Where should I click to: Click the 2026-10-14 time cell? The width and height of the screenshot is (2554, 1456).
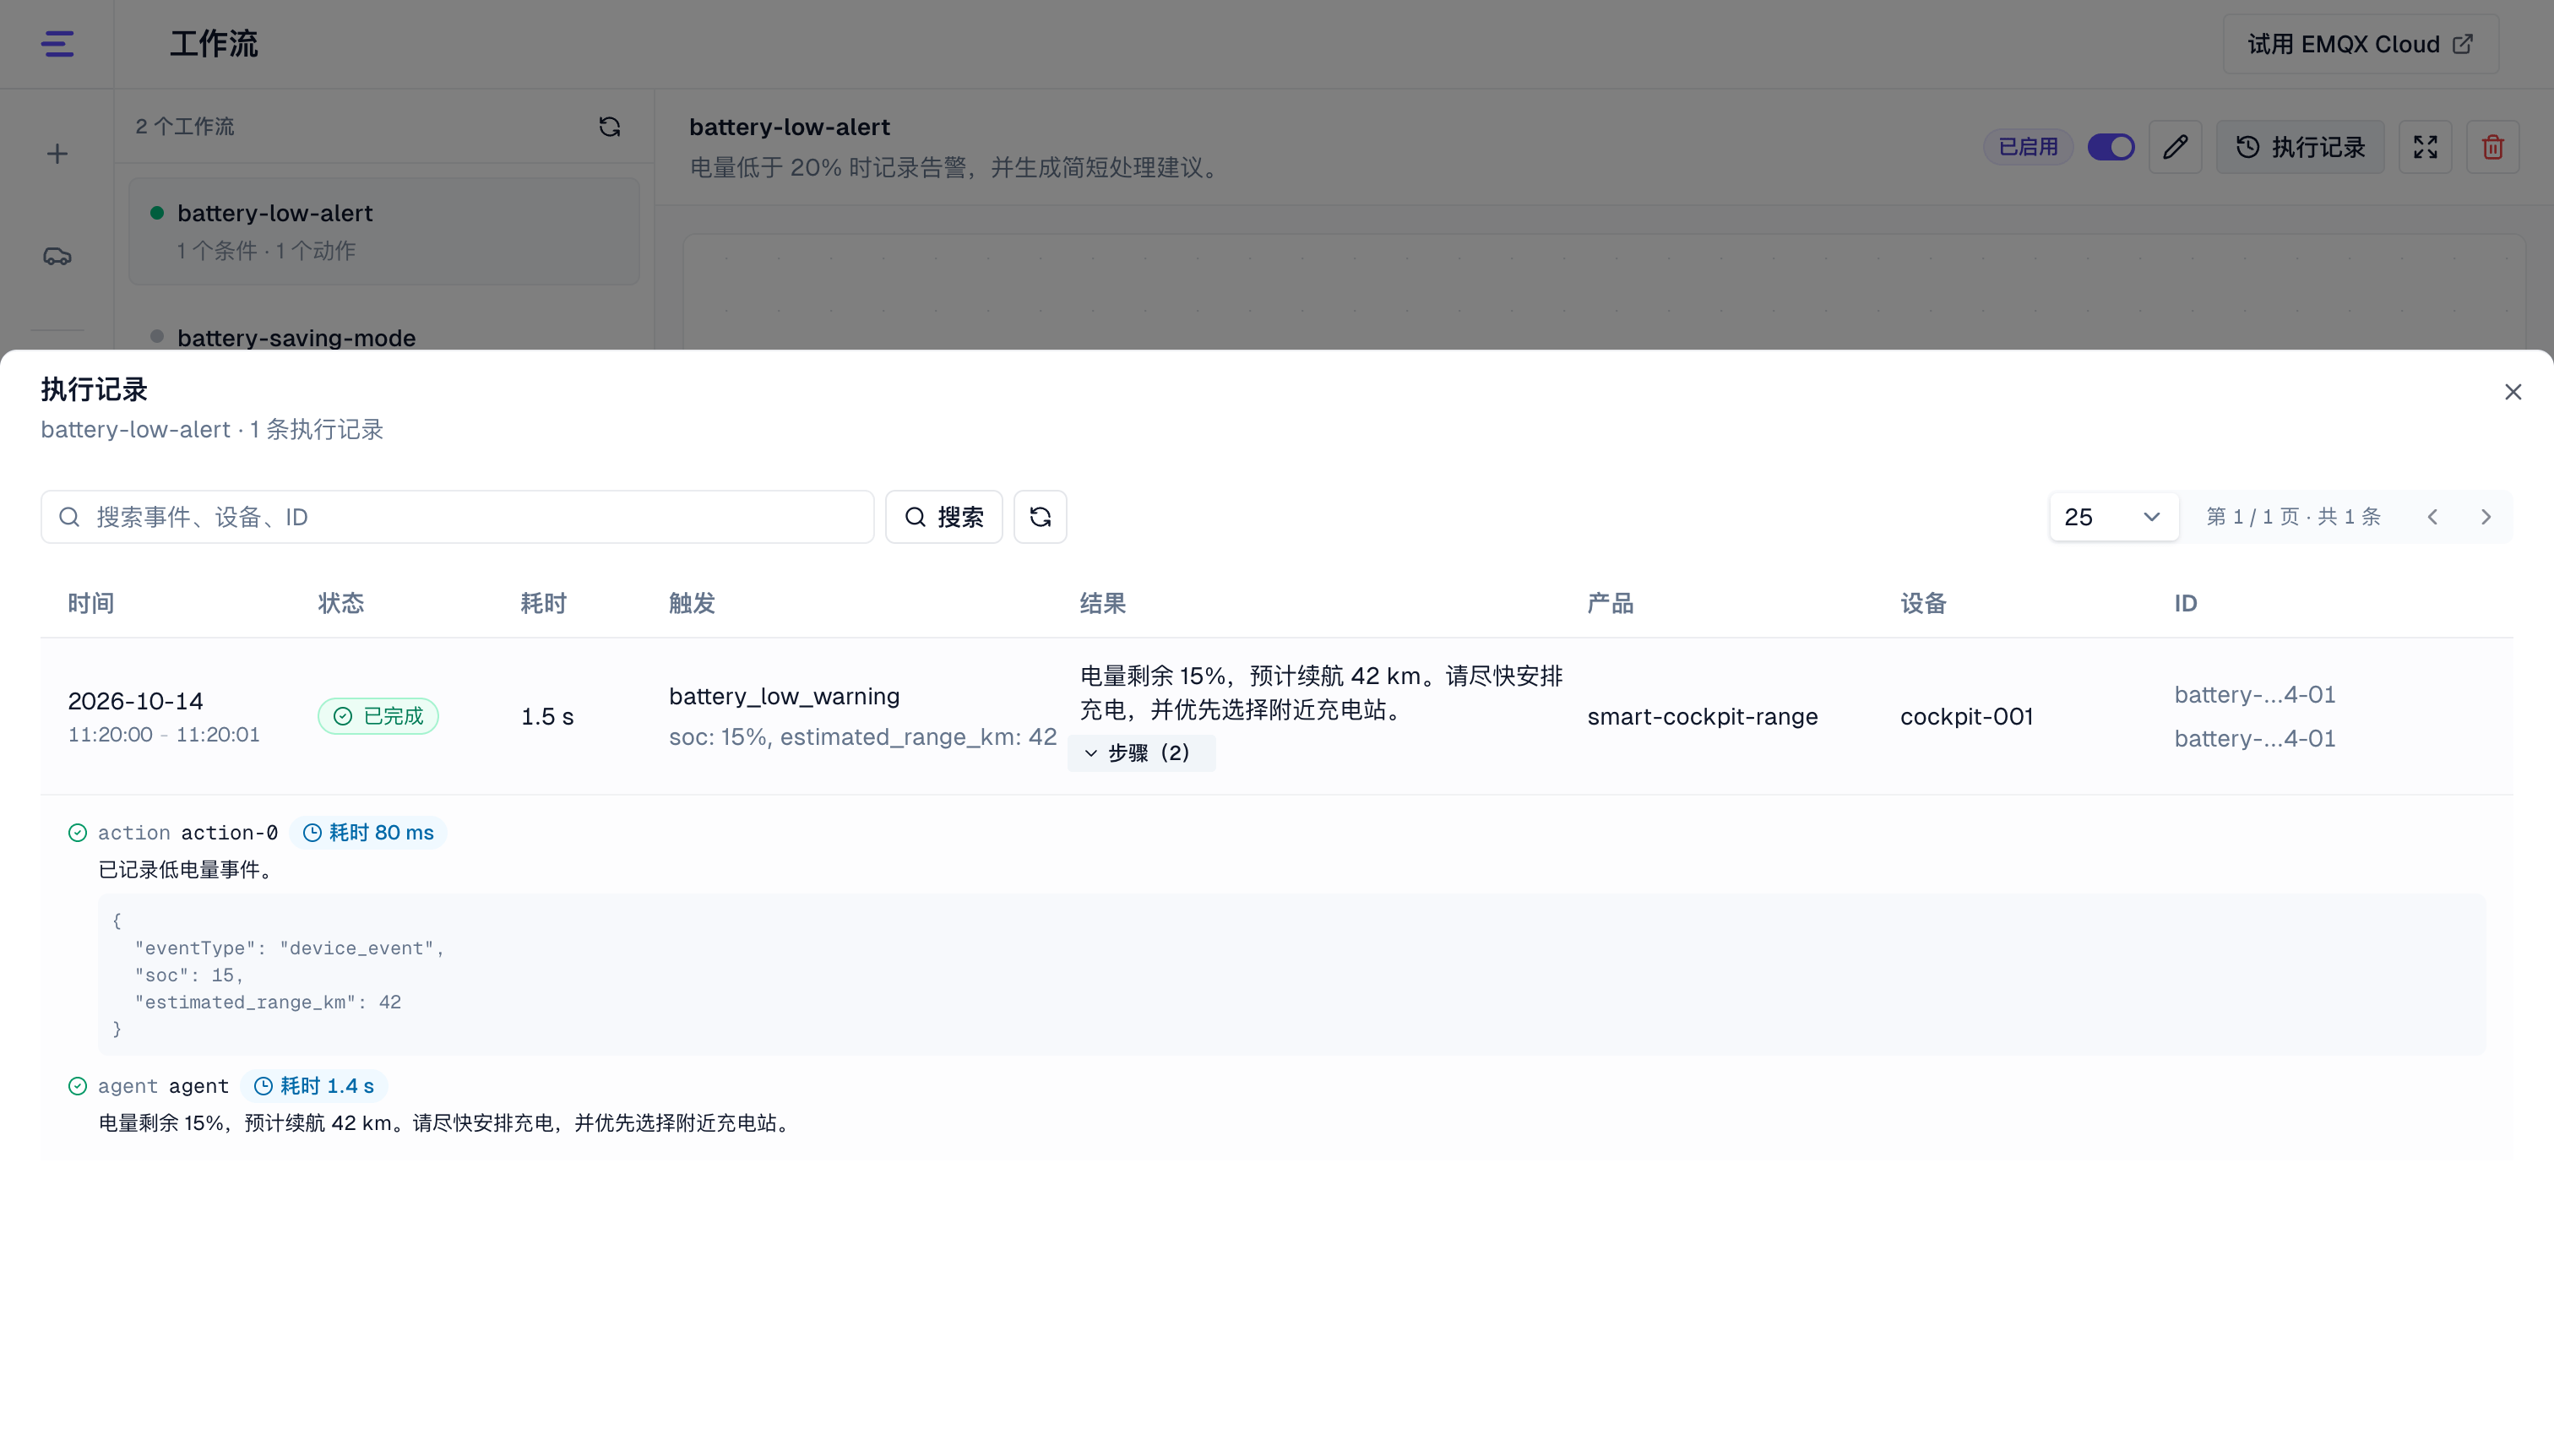[x=135, y=701]
